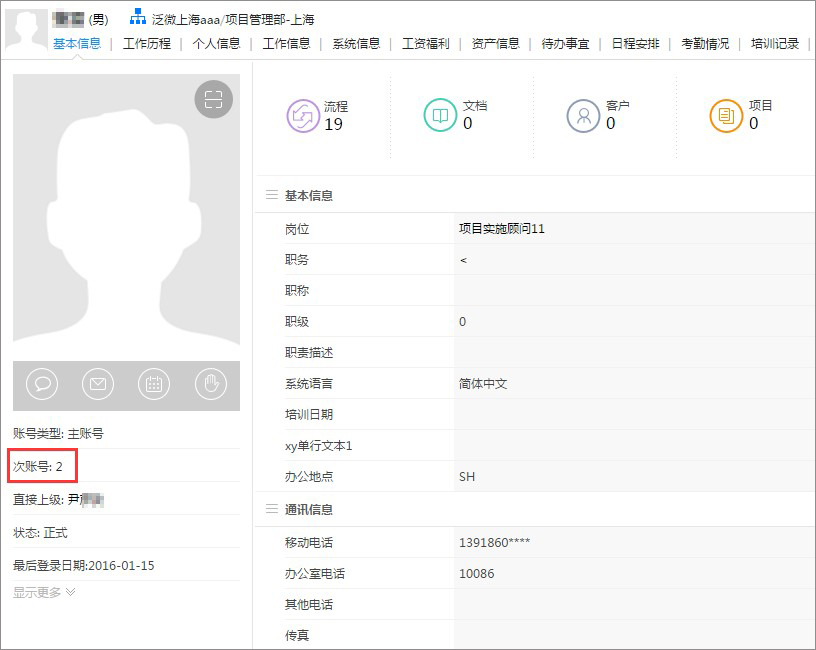Viewport: 816px width, 650px height.
Task: Switch to the 工作历程 tab
Action: [x=147, y=43]
